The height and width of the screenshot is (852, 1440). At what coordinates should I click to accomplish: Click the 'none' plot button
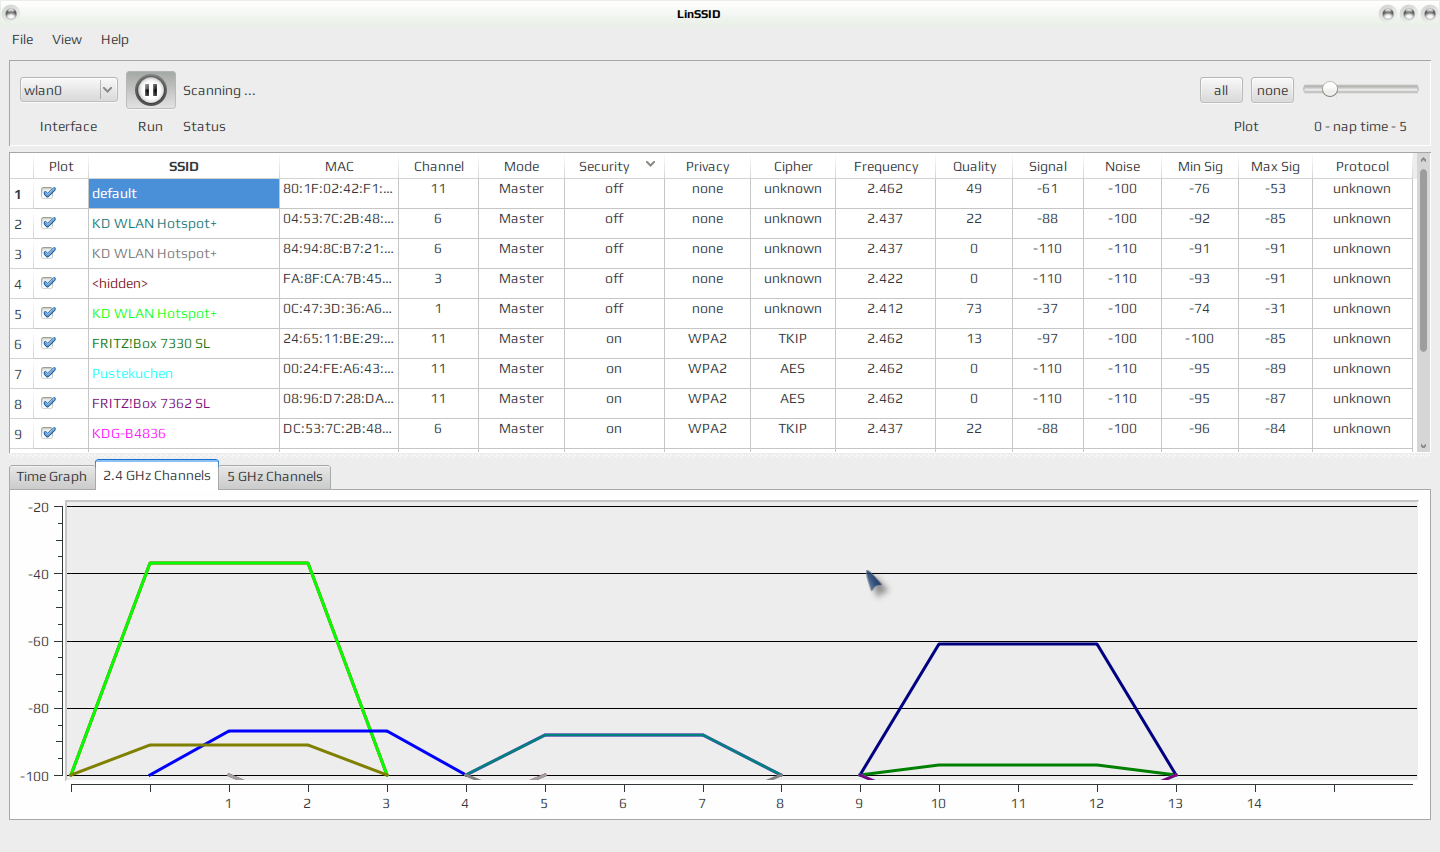tap(1272, 90)
